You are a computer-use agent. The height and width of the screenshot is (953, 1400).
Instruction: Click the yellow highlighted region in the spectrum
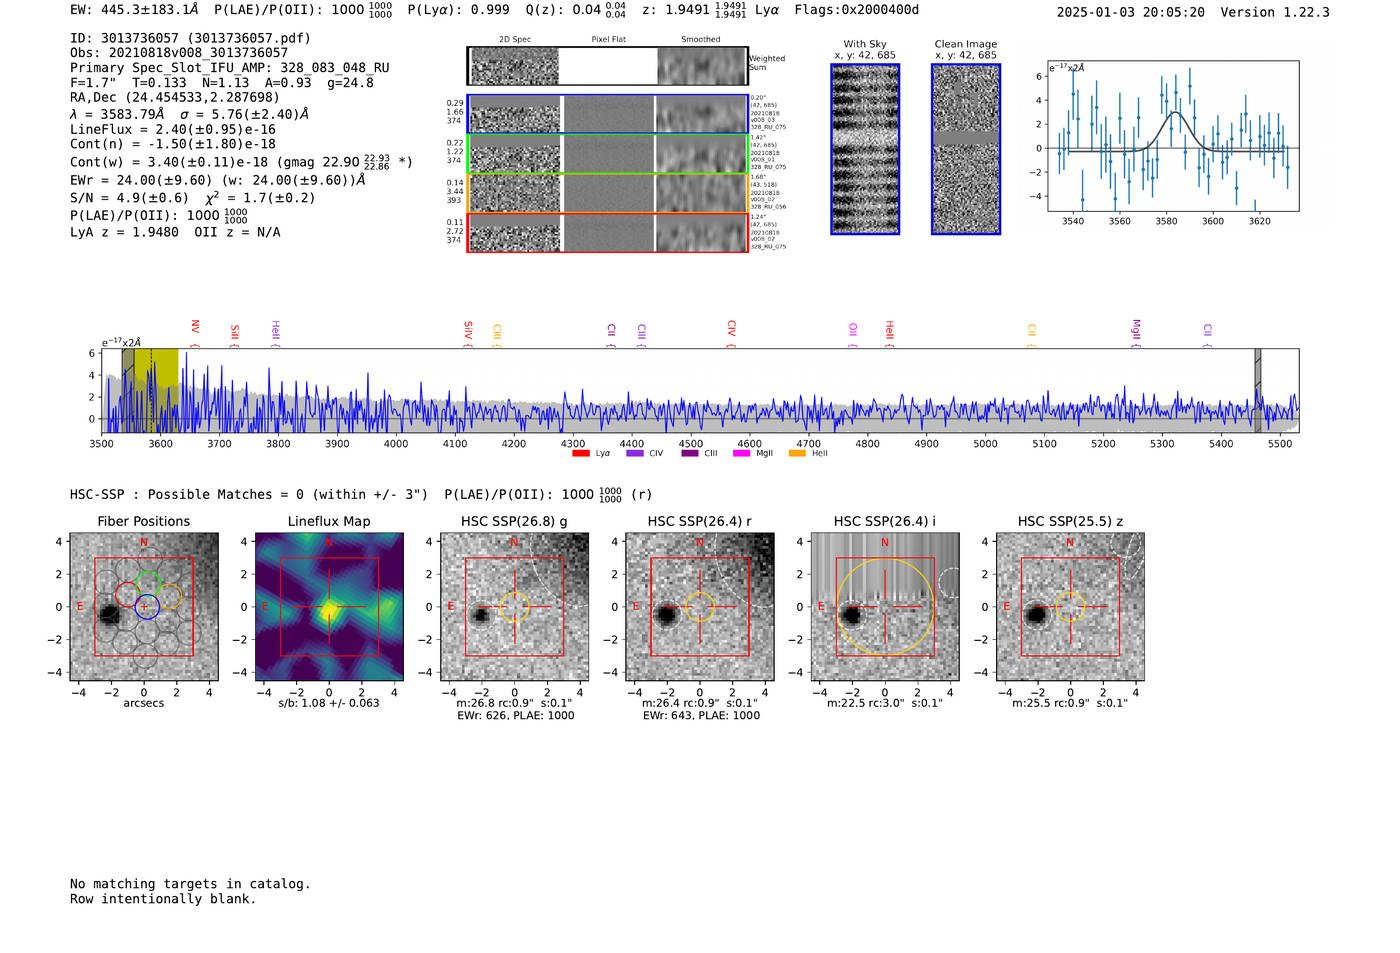[156, 390]
